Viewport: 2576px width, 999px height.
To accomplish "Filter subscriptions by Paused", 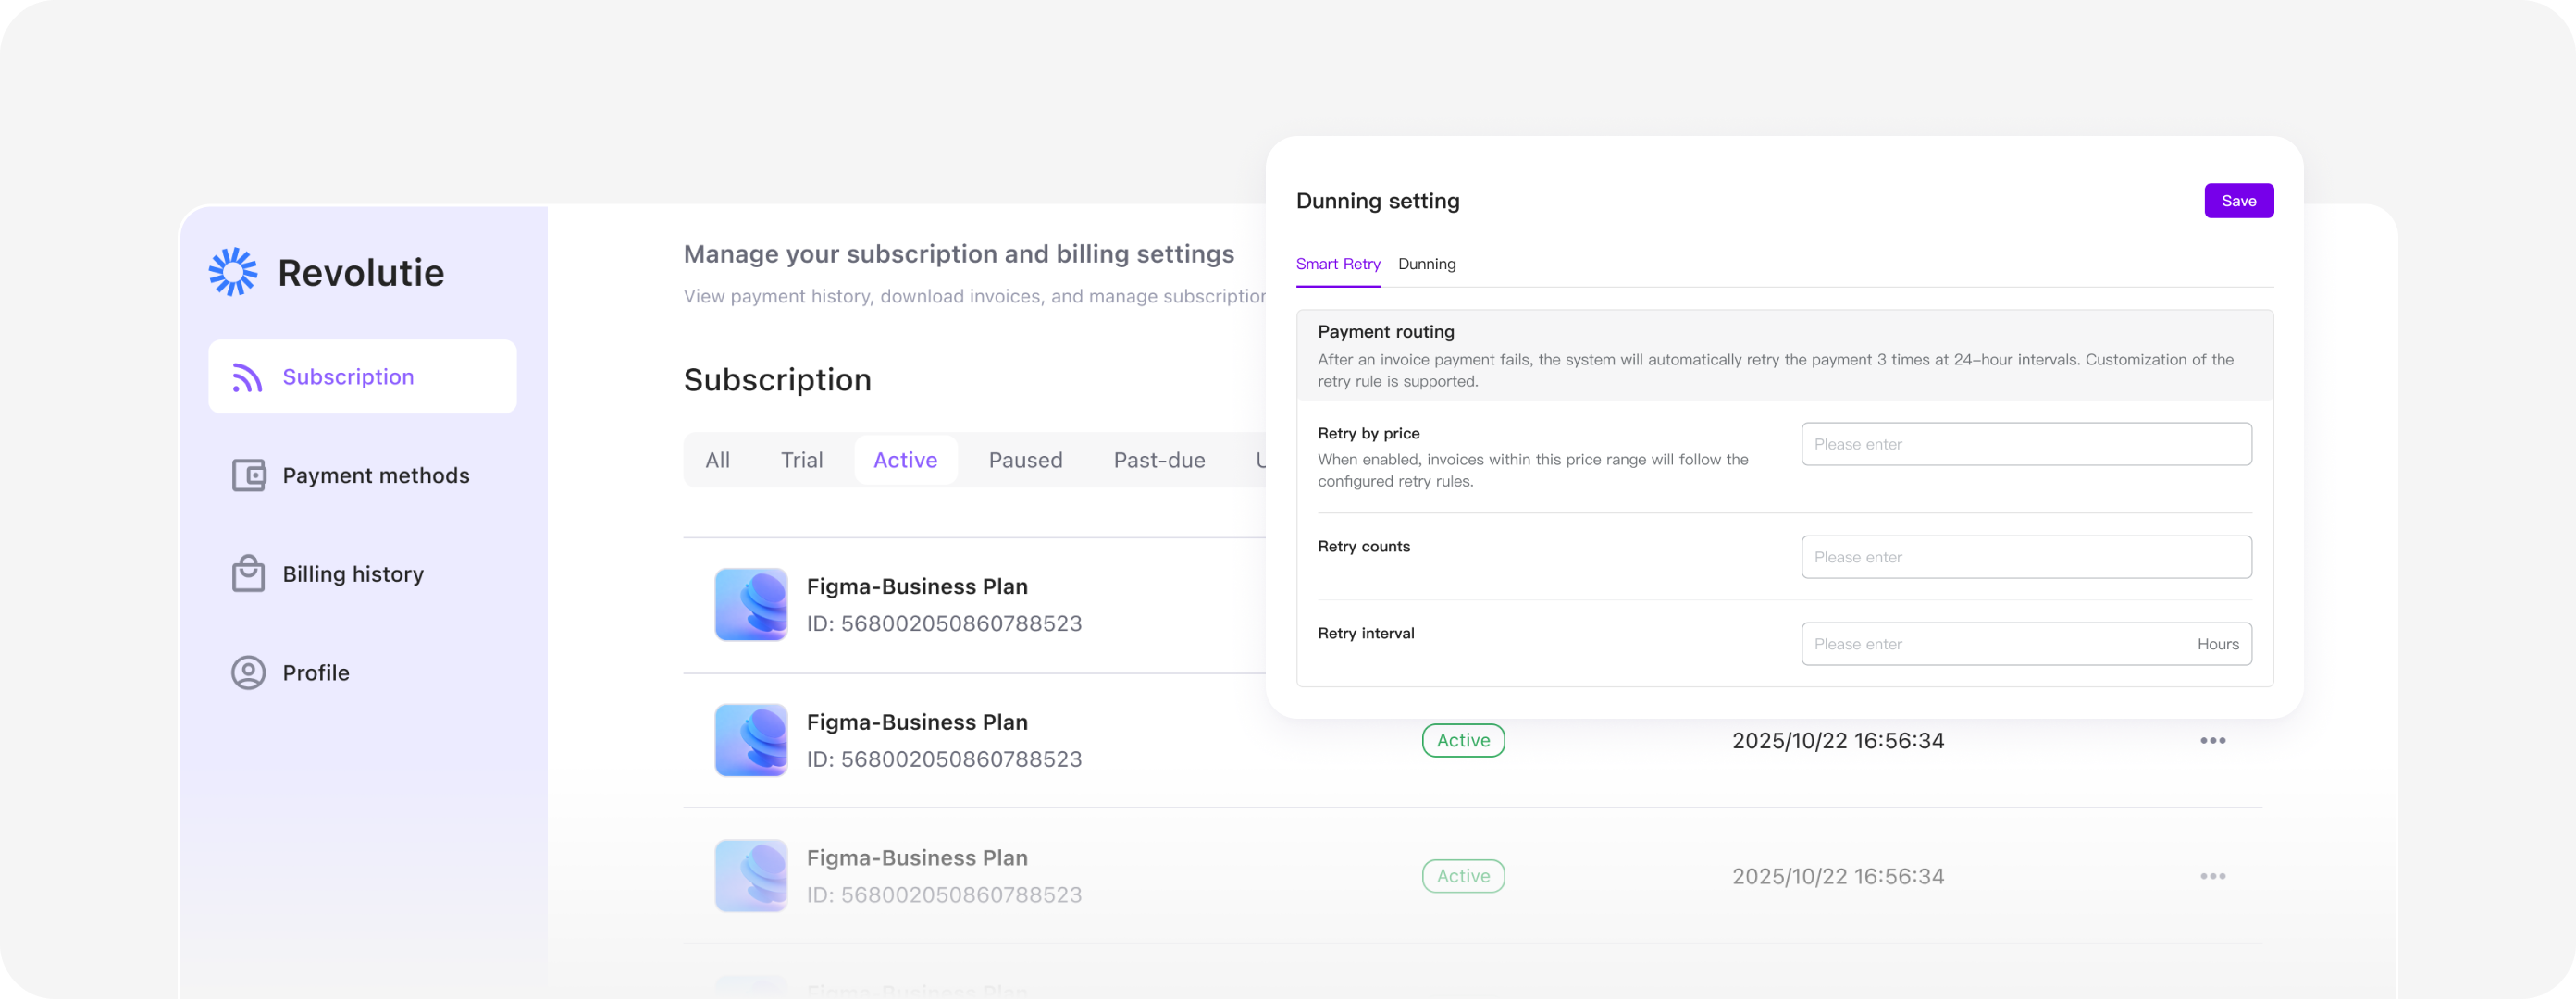I will (1025, 459).
